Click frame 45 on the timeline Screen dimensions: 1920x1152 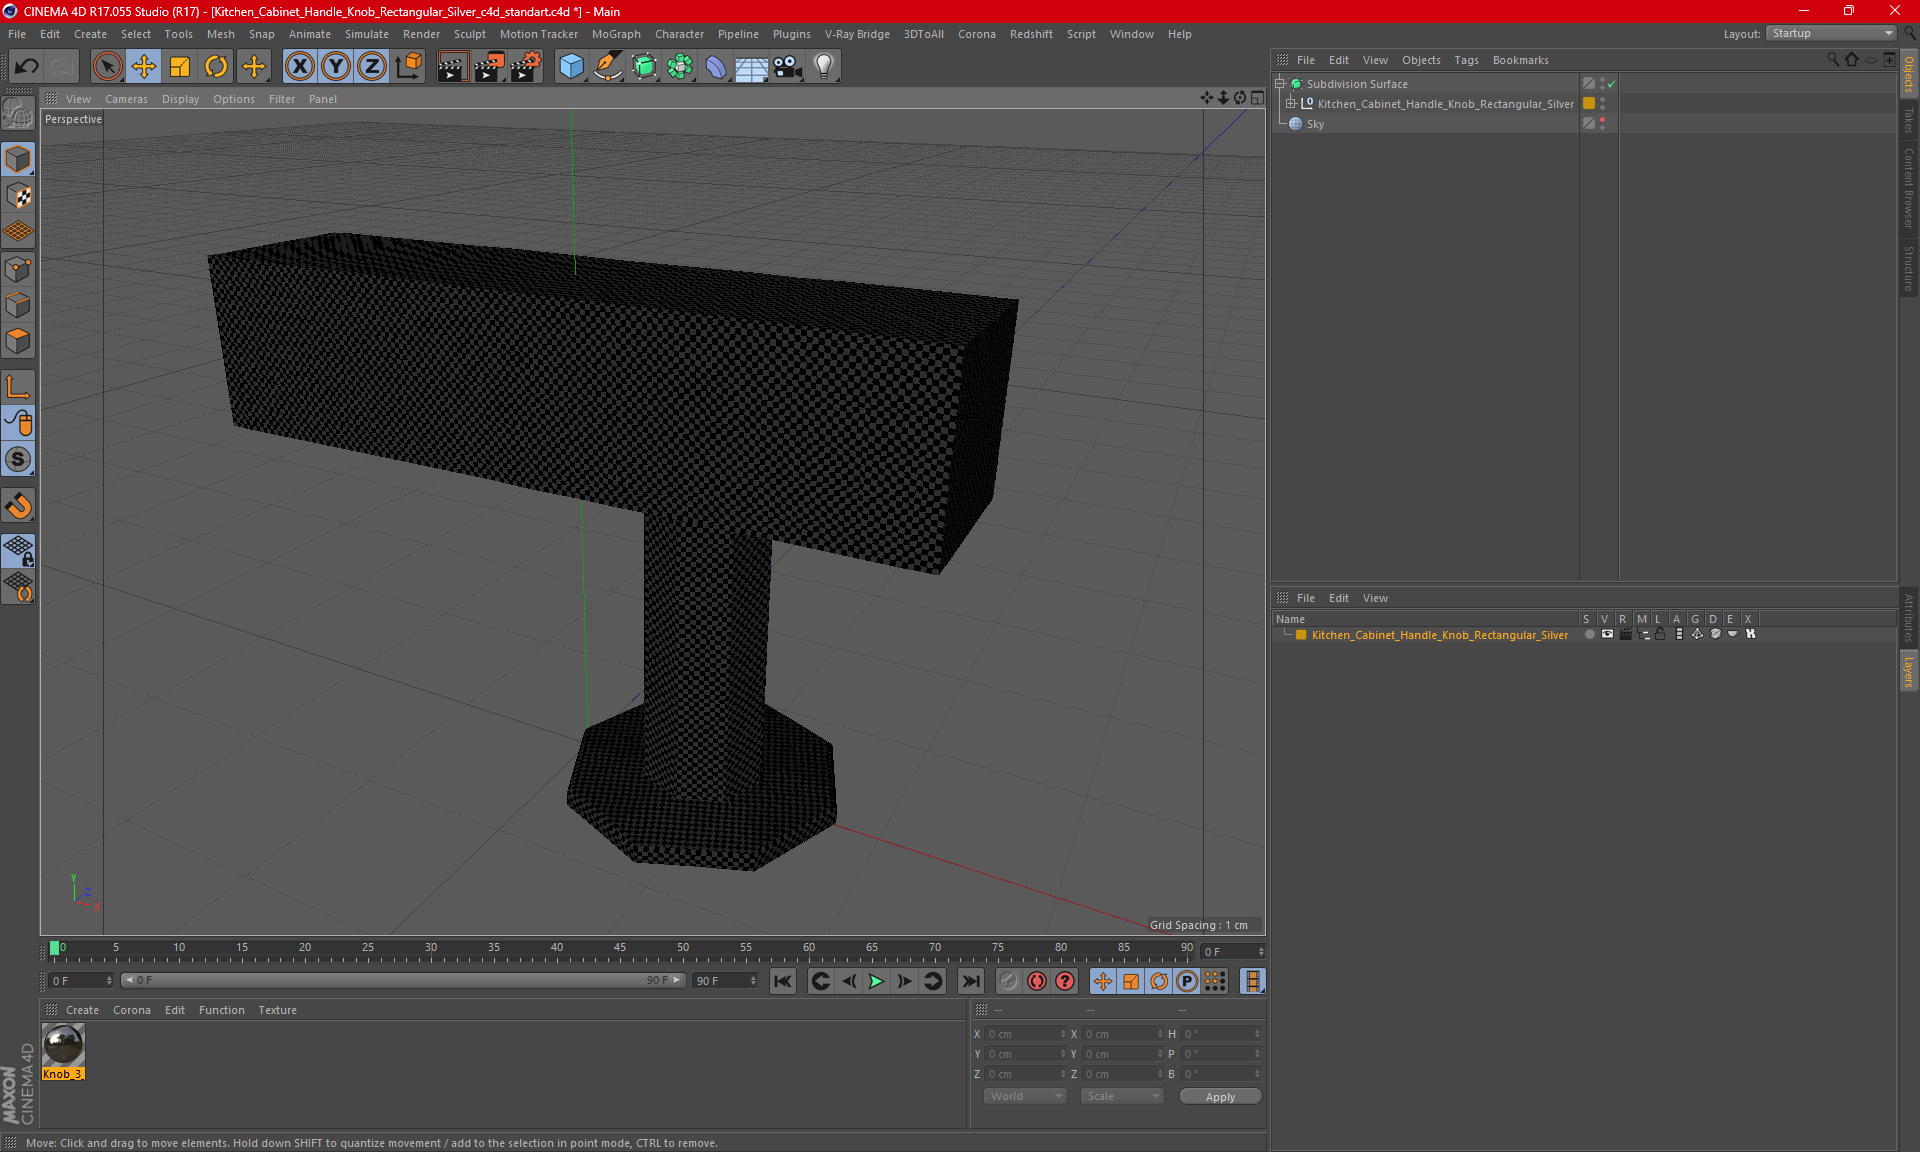click(620, 947)
